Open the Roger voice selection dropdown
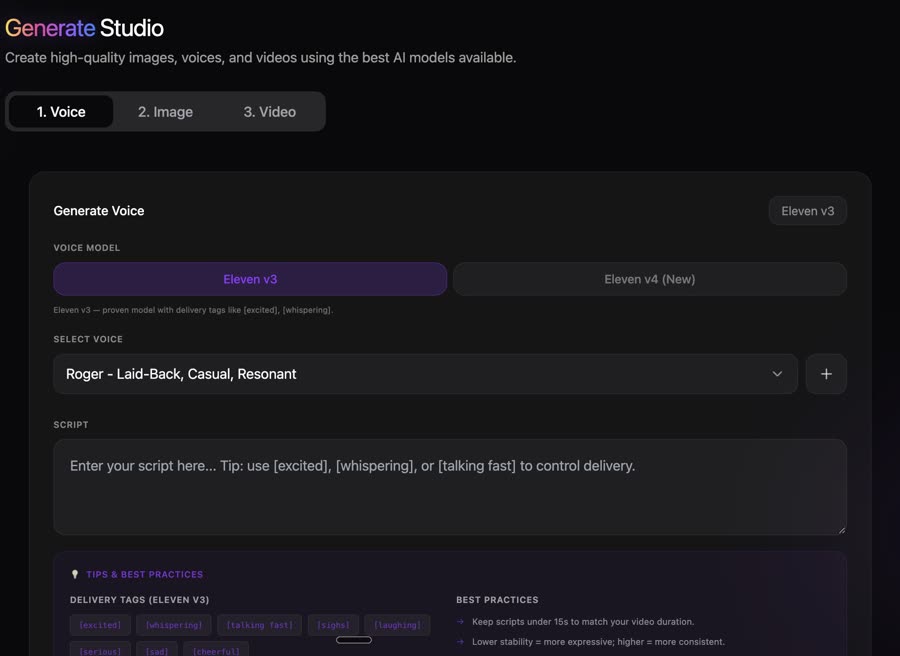The image size is (900, 656). click(x=425, y=374)
